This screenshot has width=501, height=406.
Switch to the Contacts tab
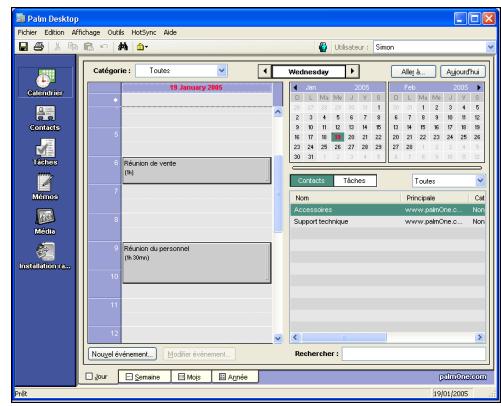(312, 180)
